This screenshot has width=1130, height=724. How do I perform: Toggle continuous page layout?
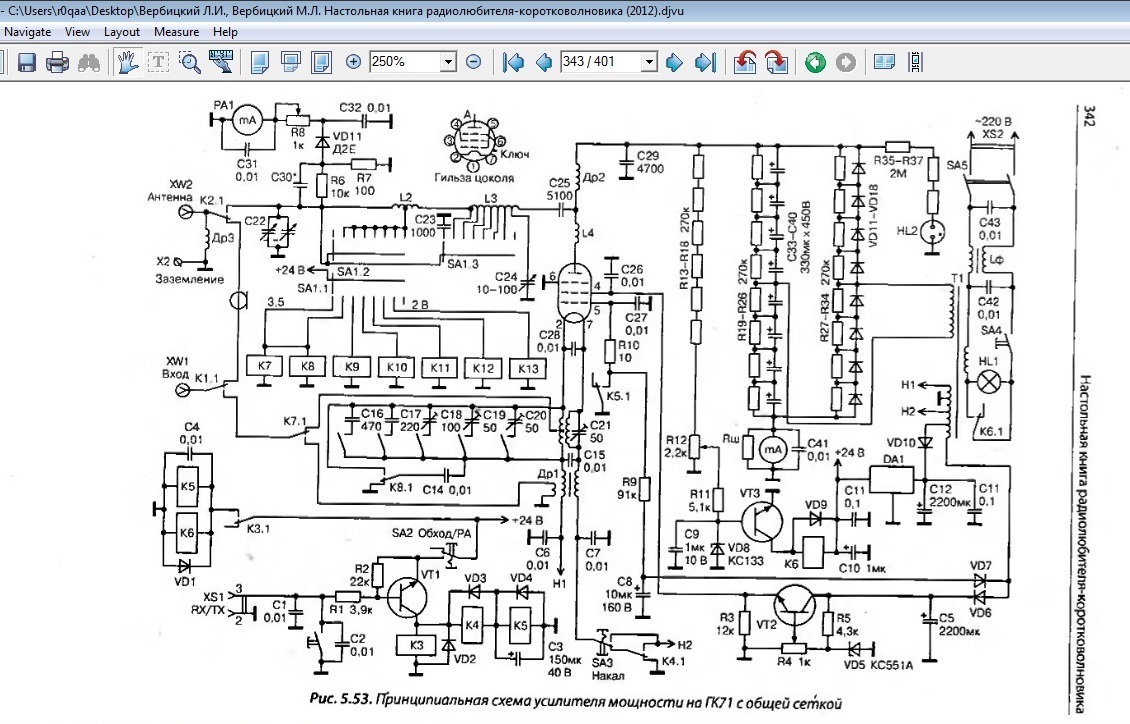pos(915,62)
